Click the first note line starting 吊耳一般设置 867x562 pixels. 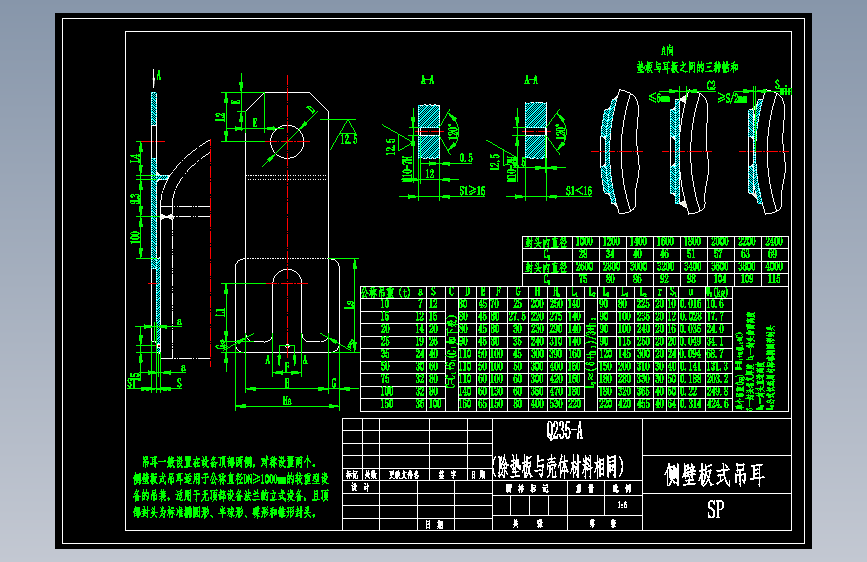pos(229,462)
